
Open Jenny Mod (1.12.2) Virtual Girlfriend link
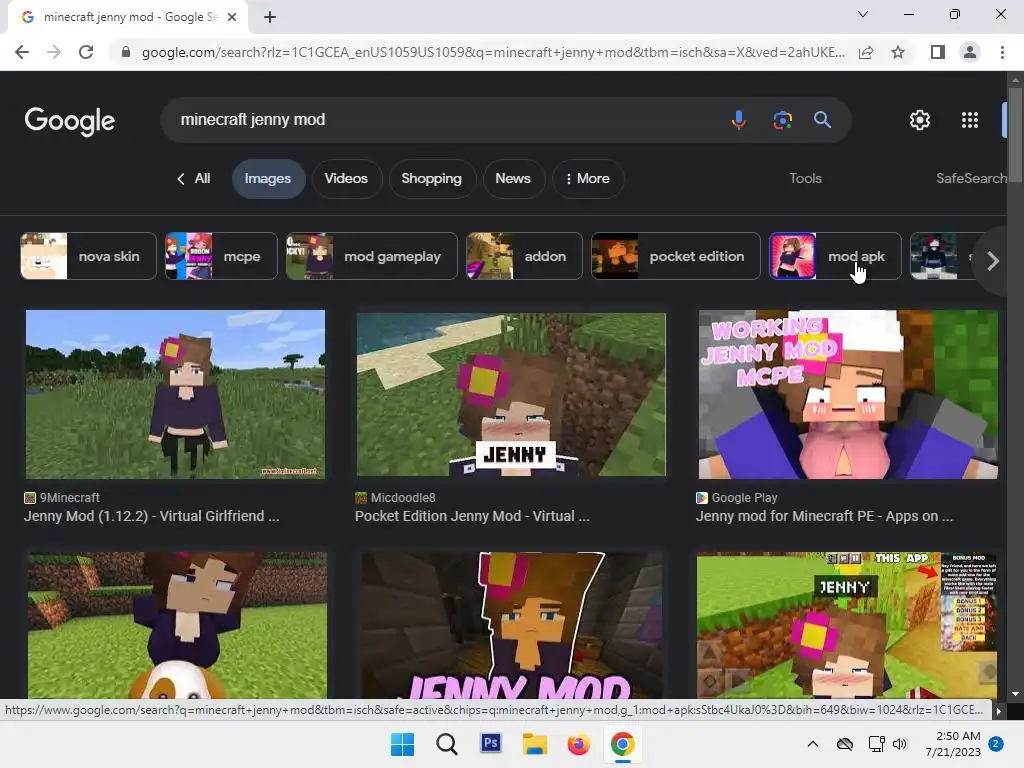coord(152,516)
